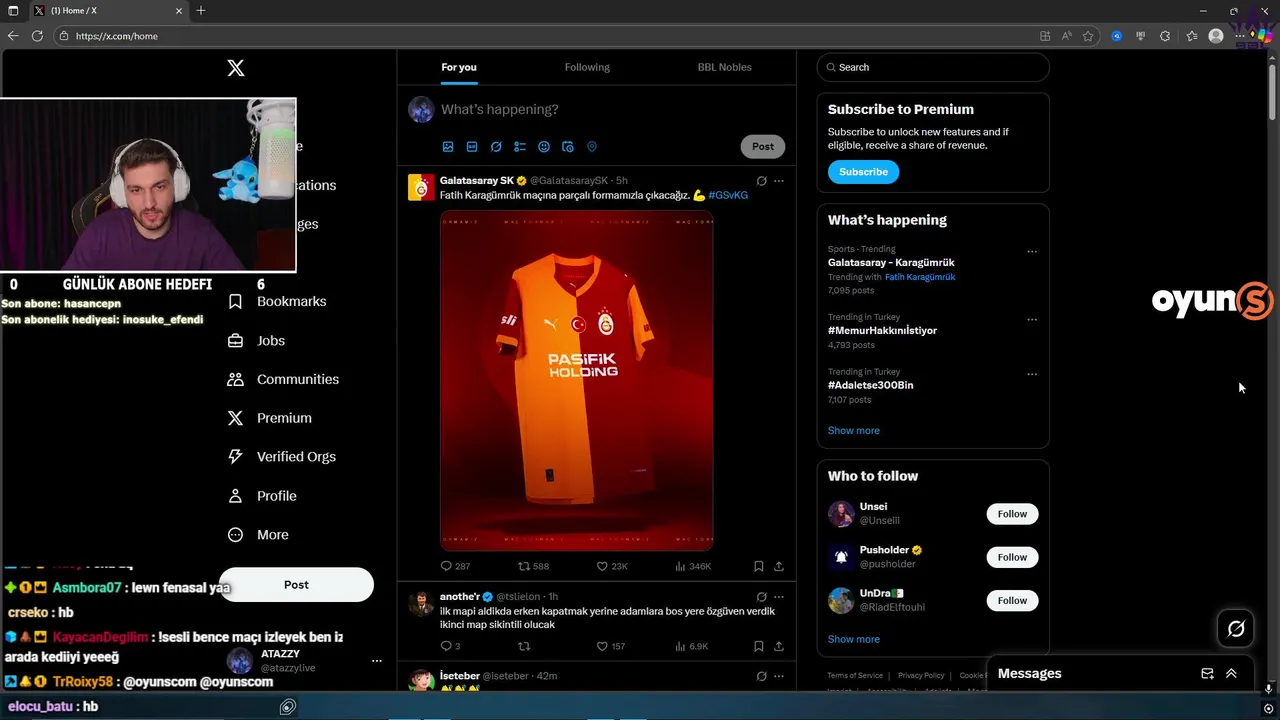
Task: Open Communities in the sidebar
Action: (283, 379)
